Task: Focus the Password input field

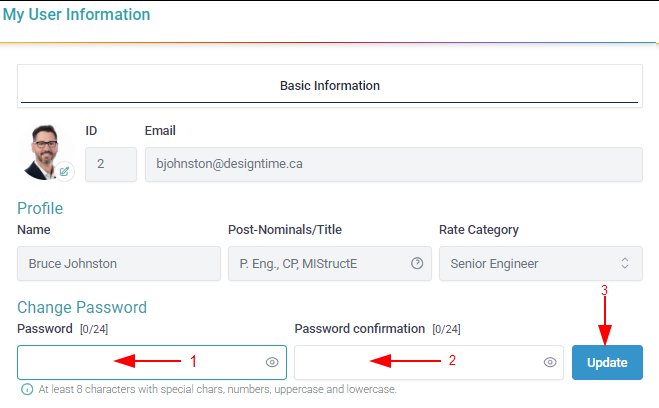Action: coord(140,362)
